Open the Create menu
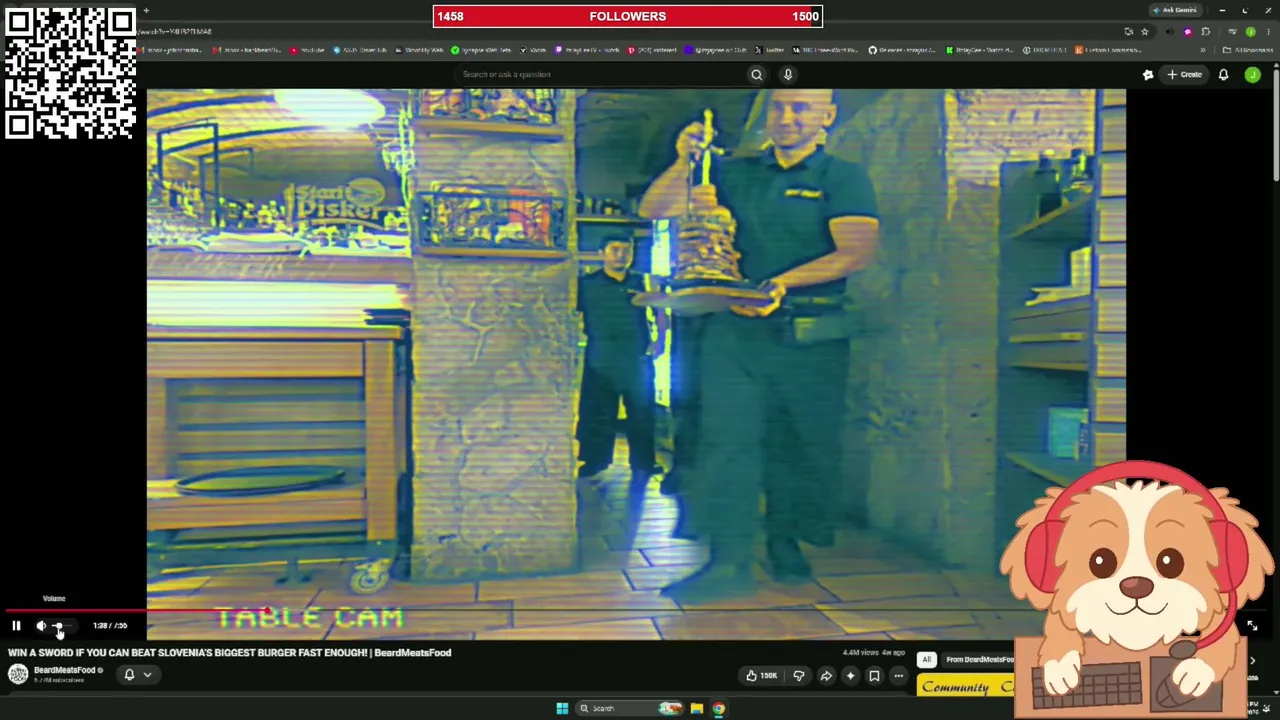Image resolution: width=1280 pixels, height=720 pixels. click(1184, 74)
